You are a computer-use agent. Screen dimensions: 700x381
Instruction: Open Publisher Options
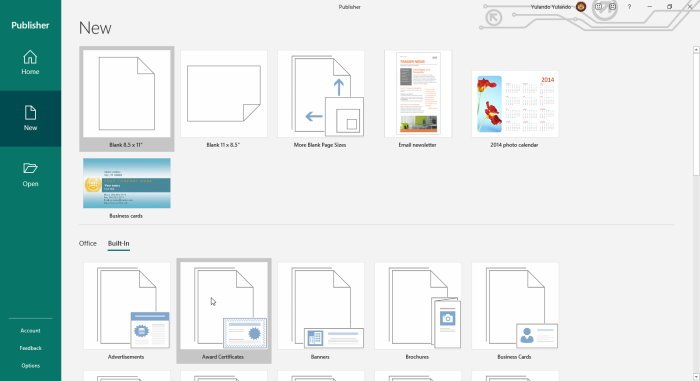coord(30,365)
